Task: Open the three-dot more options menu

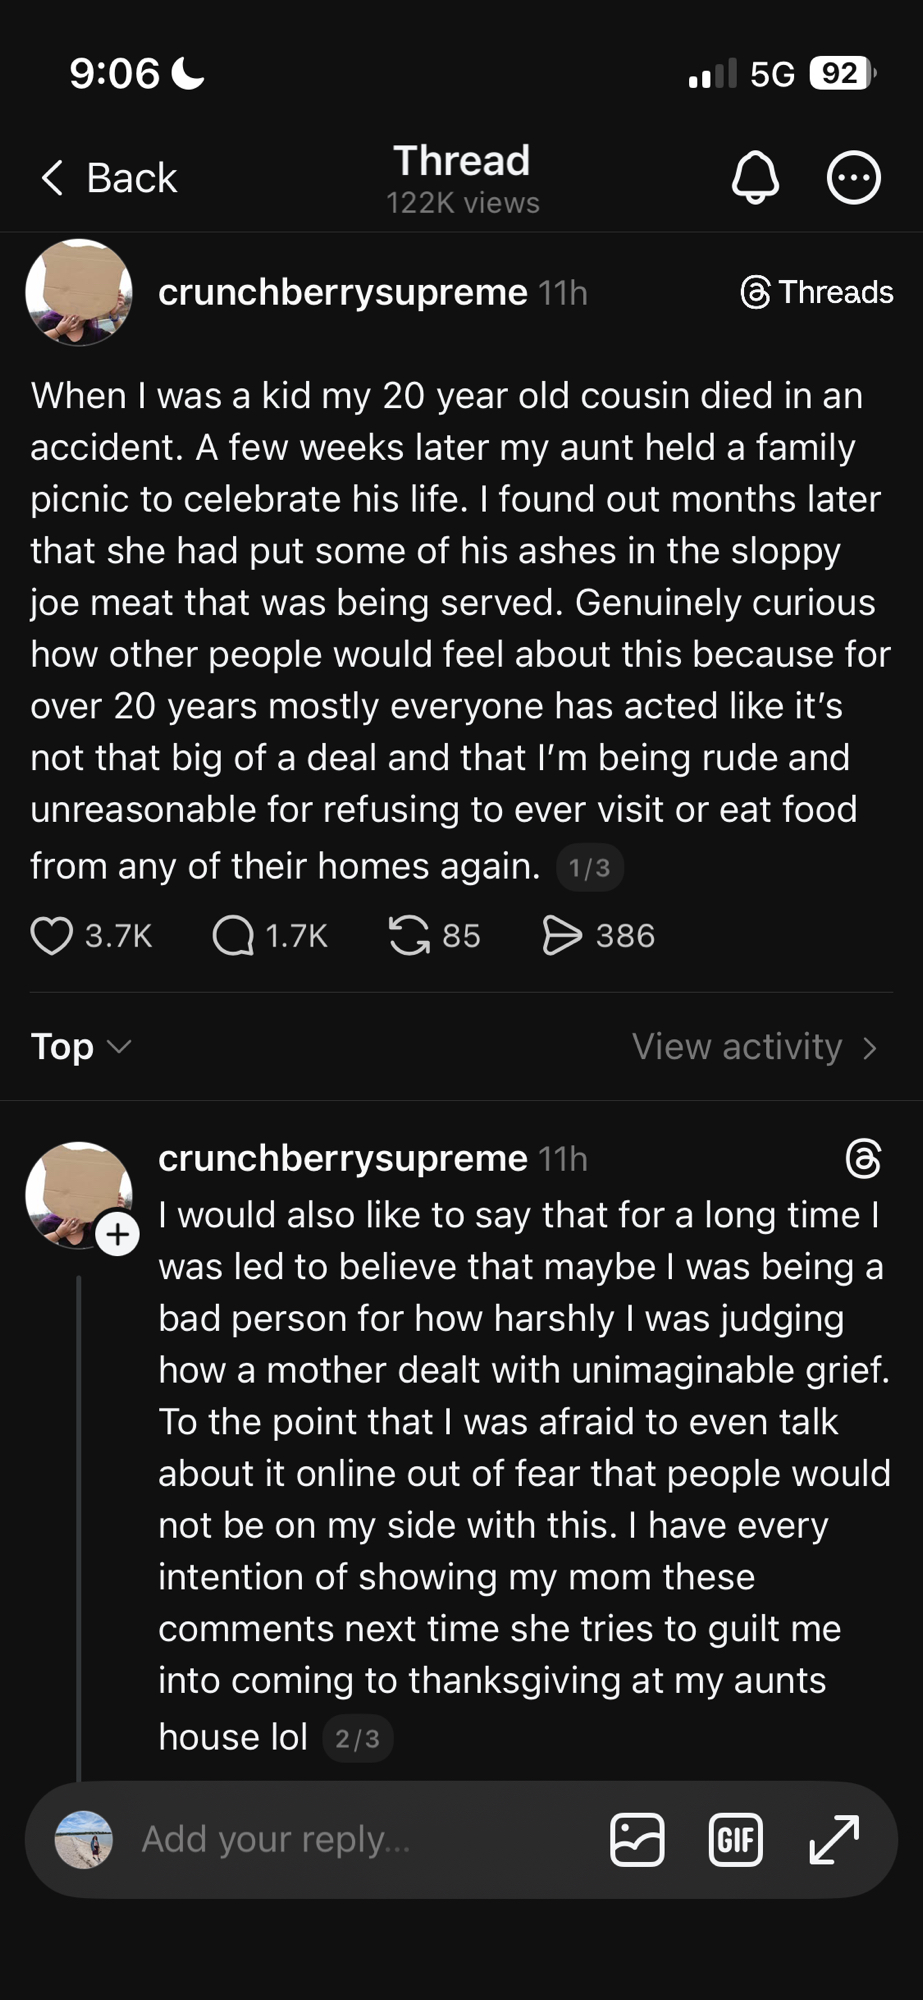Action: point(853,178)
